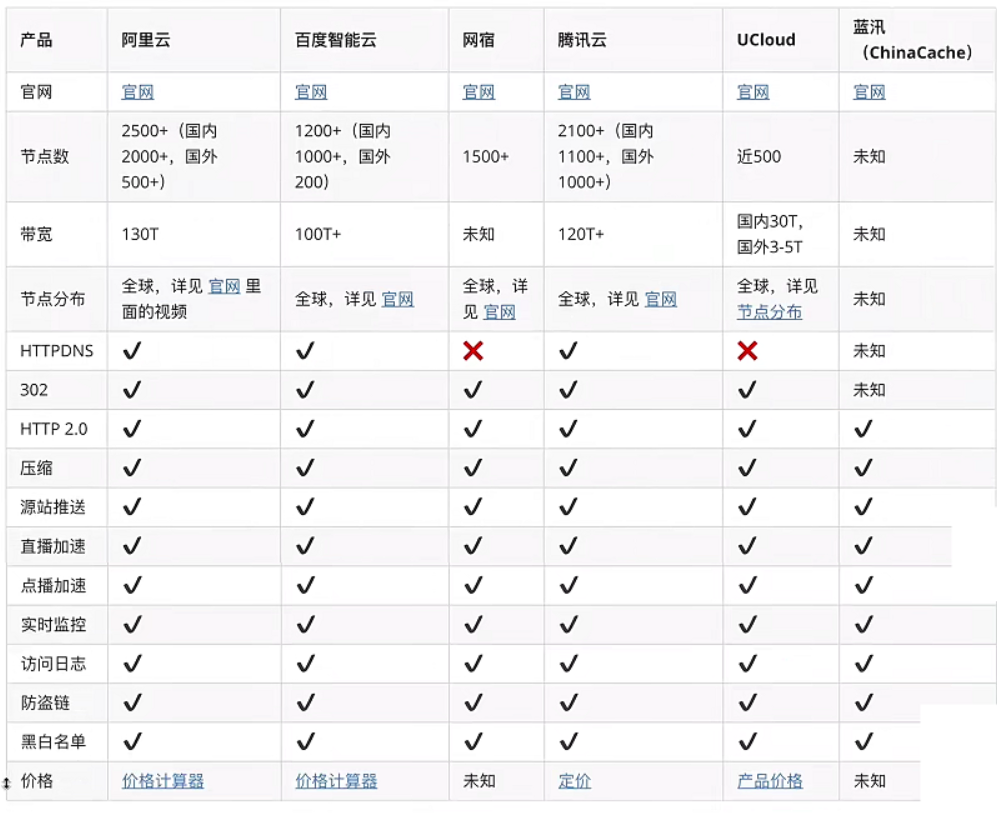Click 百度智能云 check mark in 直播加速 row
Viewport: 997px width, 816px height.
pyautogui.click(x=305, y=546)
